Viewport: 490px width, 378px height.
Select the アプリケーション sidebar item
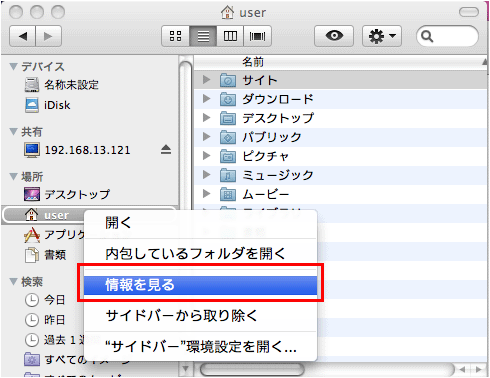[x=54, y=235]
